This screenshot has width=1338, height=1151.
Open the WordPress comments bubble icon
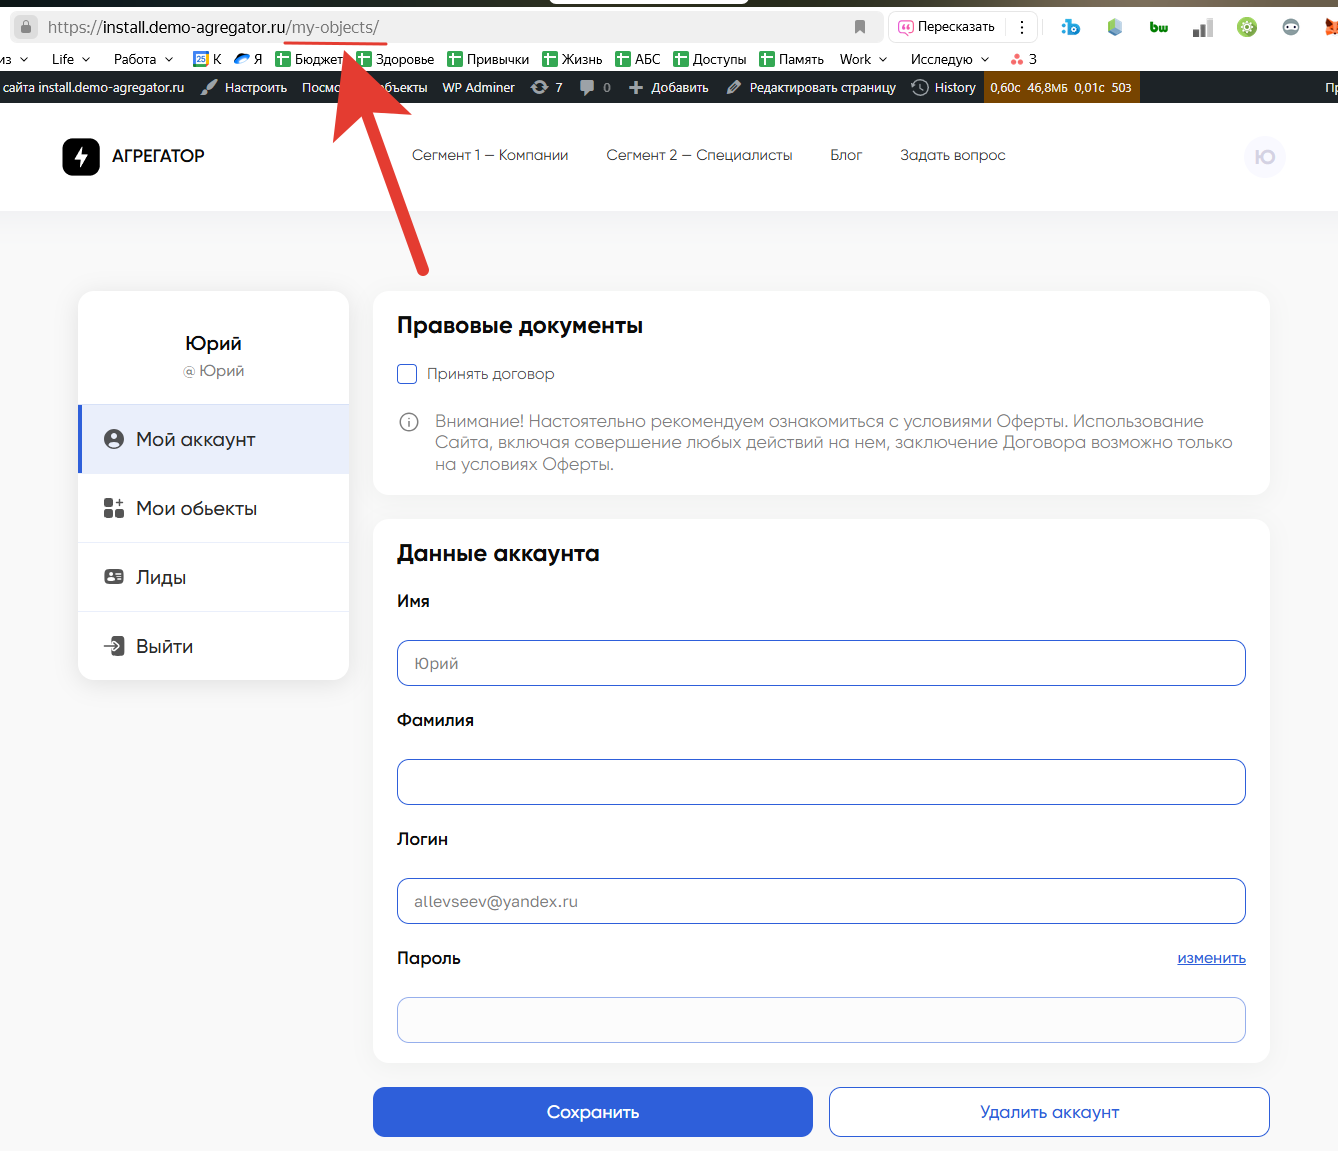click(587, 88)
